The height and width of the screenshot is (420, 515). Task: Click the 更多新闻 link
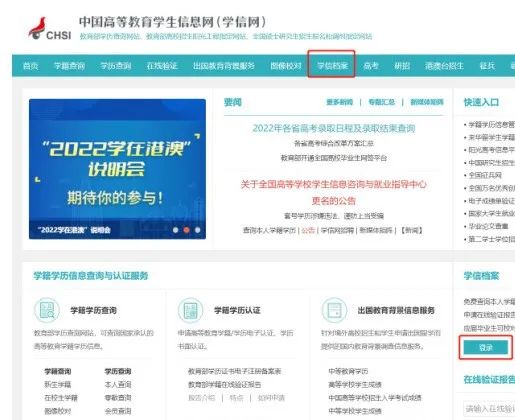point(339,102)
